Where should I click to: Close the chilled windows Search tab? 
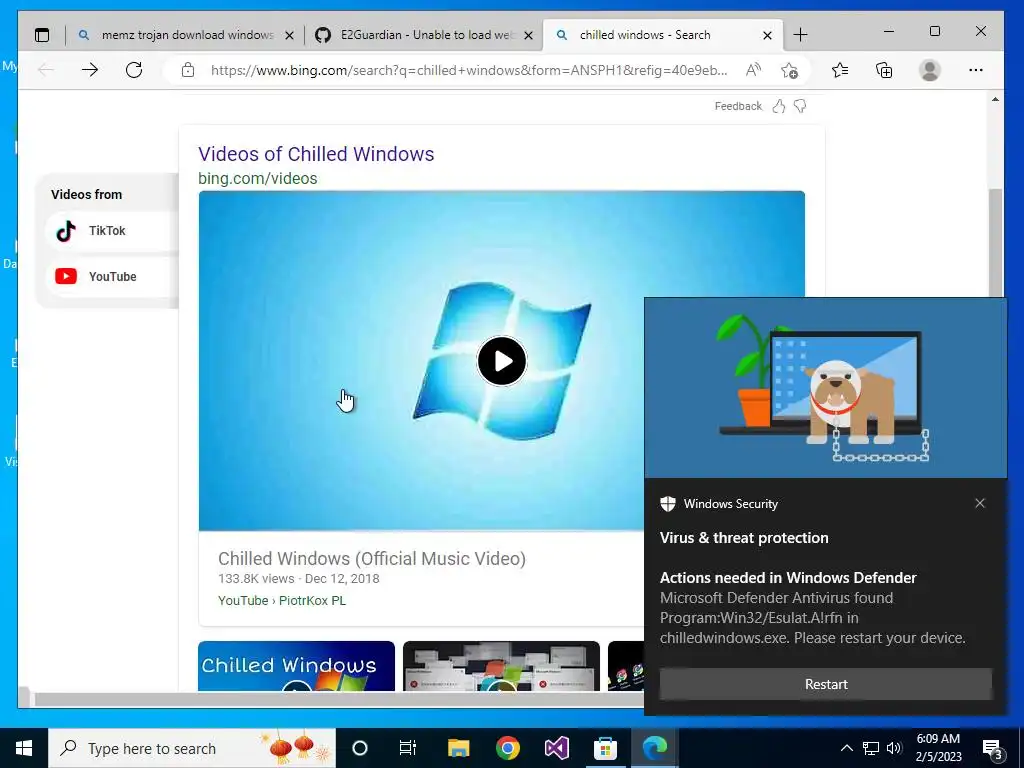pyautogui.click(x=767, y=35)
